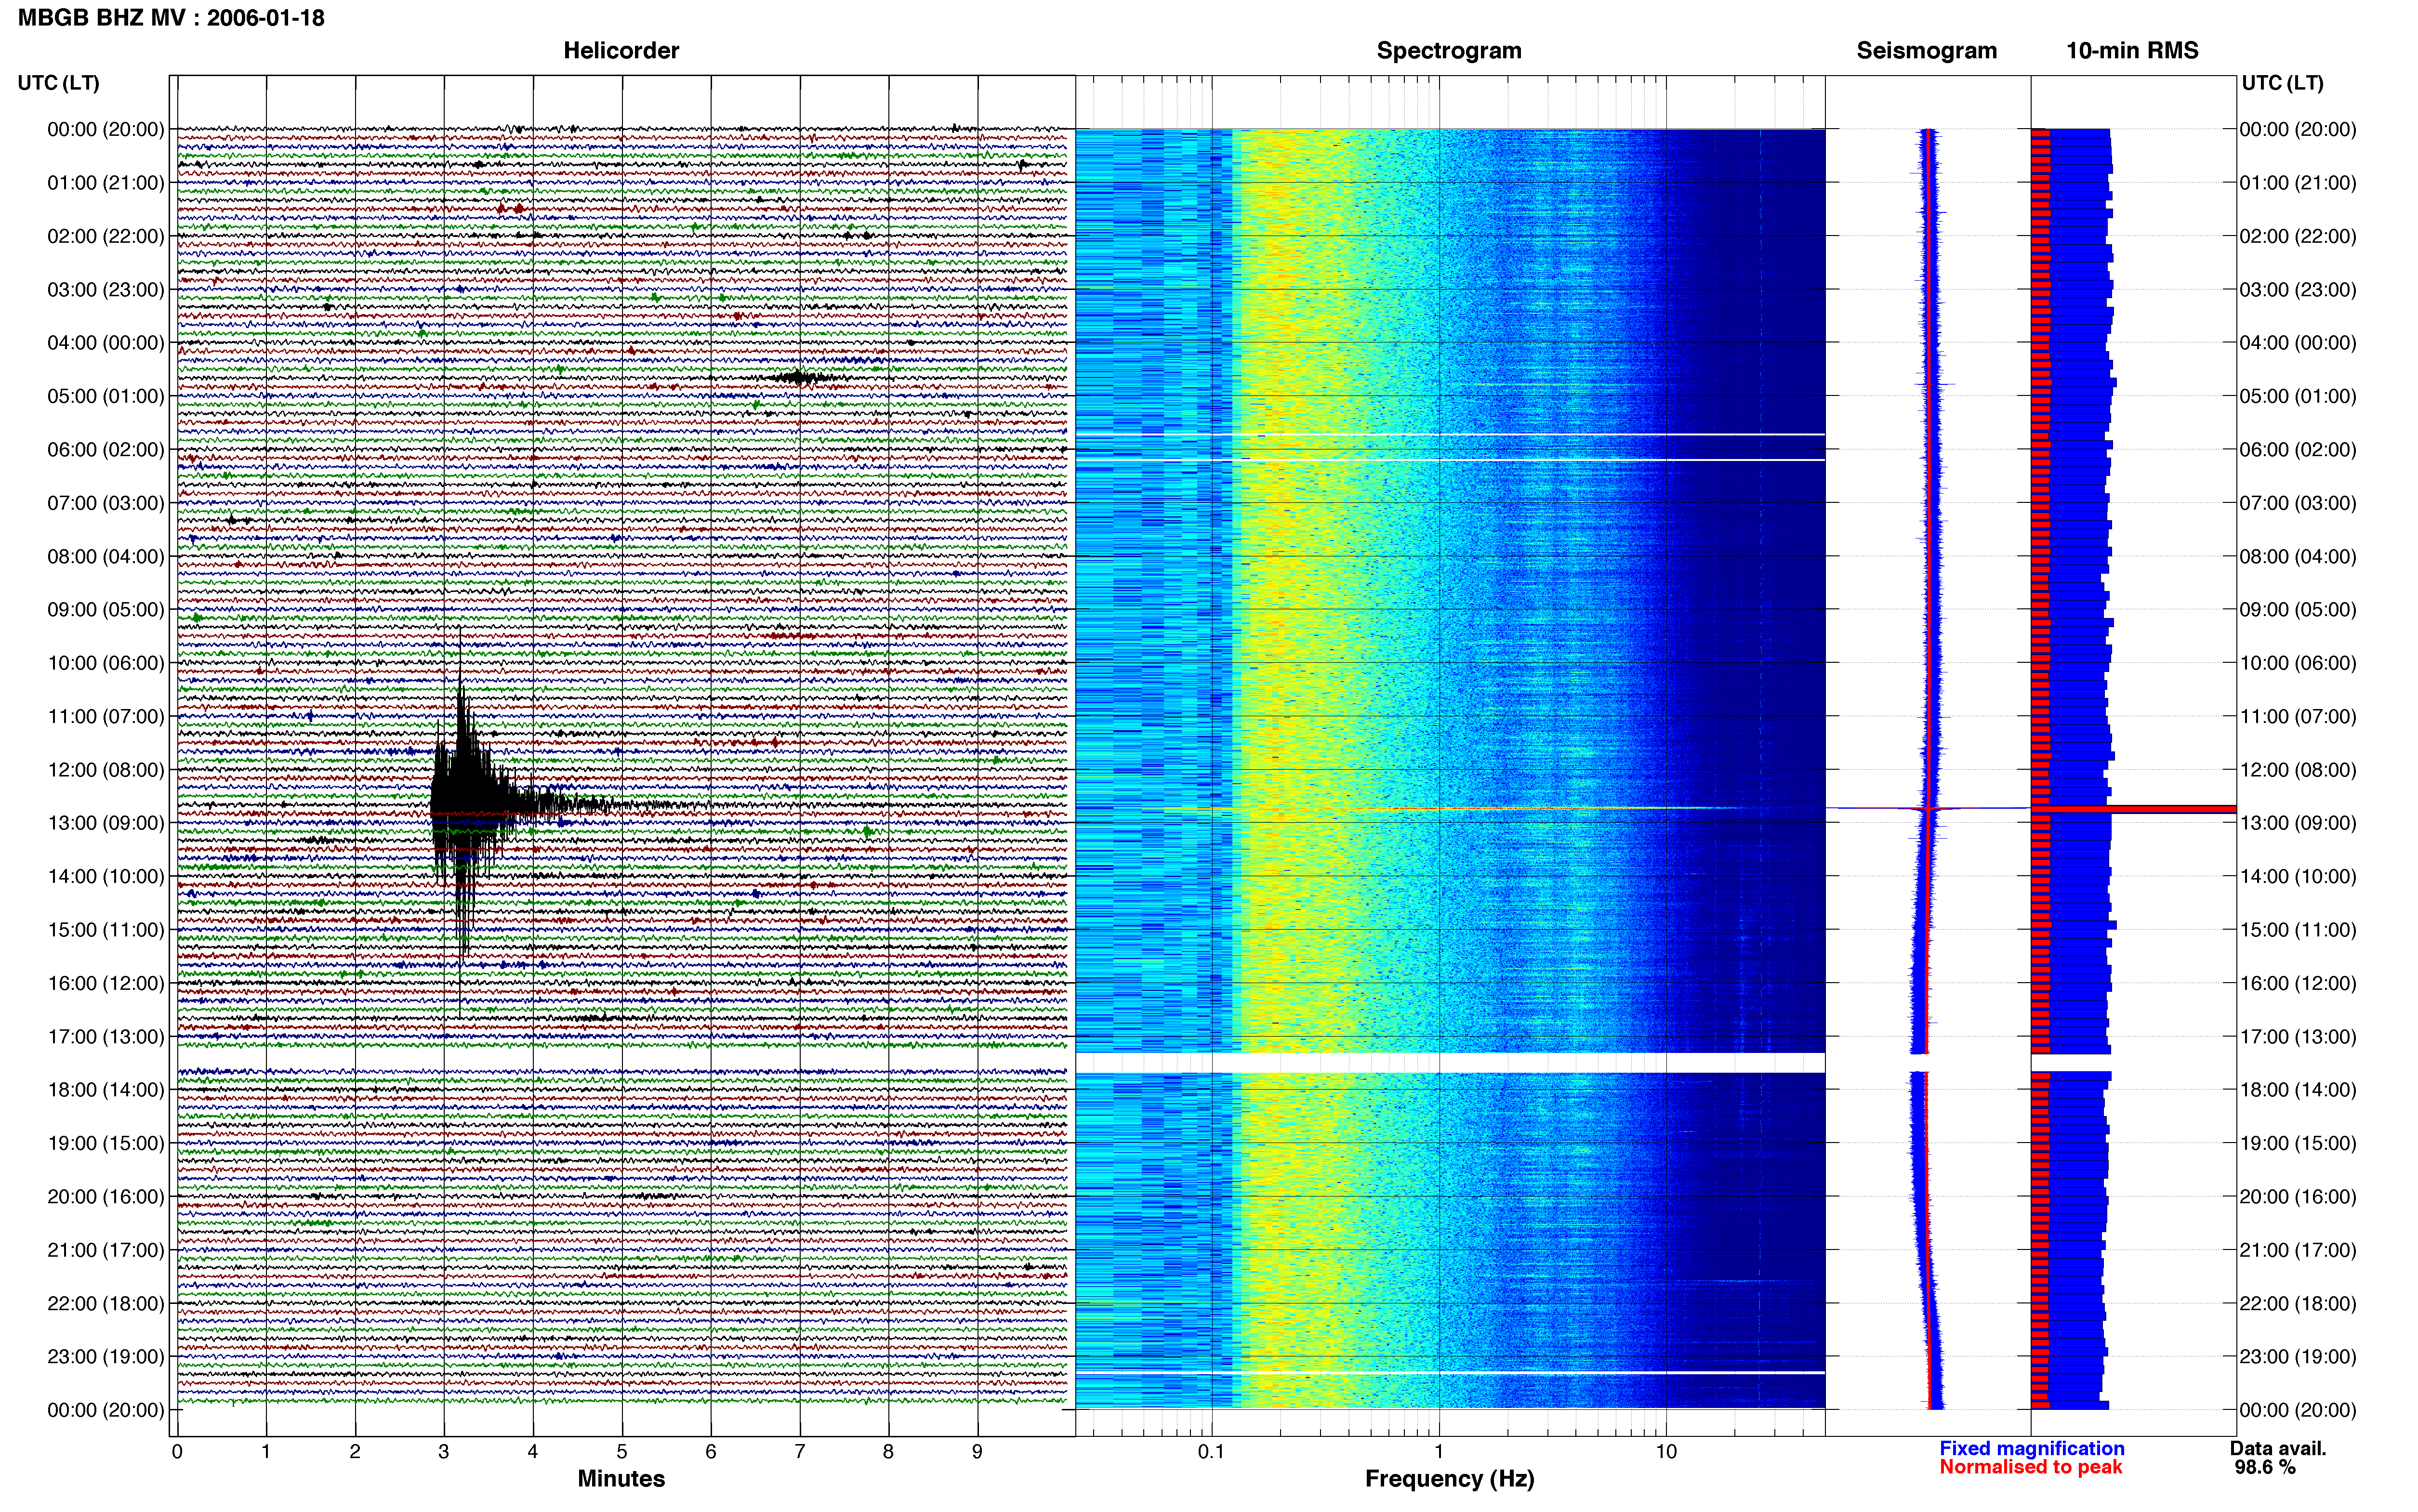Click minute tick '9' on helicorder axis
The image size is (2418, 1512).
click(x=977, y=1452)
